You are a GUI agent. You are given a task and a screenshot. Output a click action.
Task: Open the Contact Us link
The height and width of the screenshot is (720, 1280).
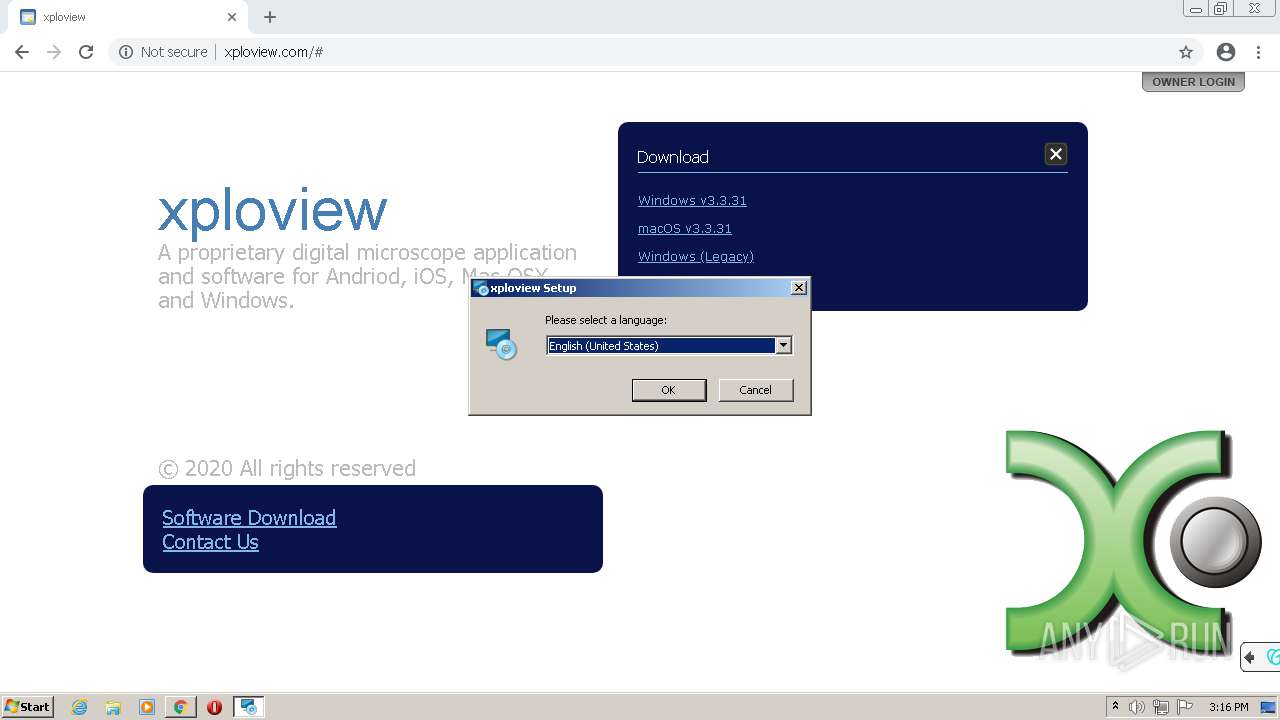tap(210, 542)
